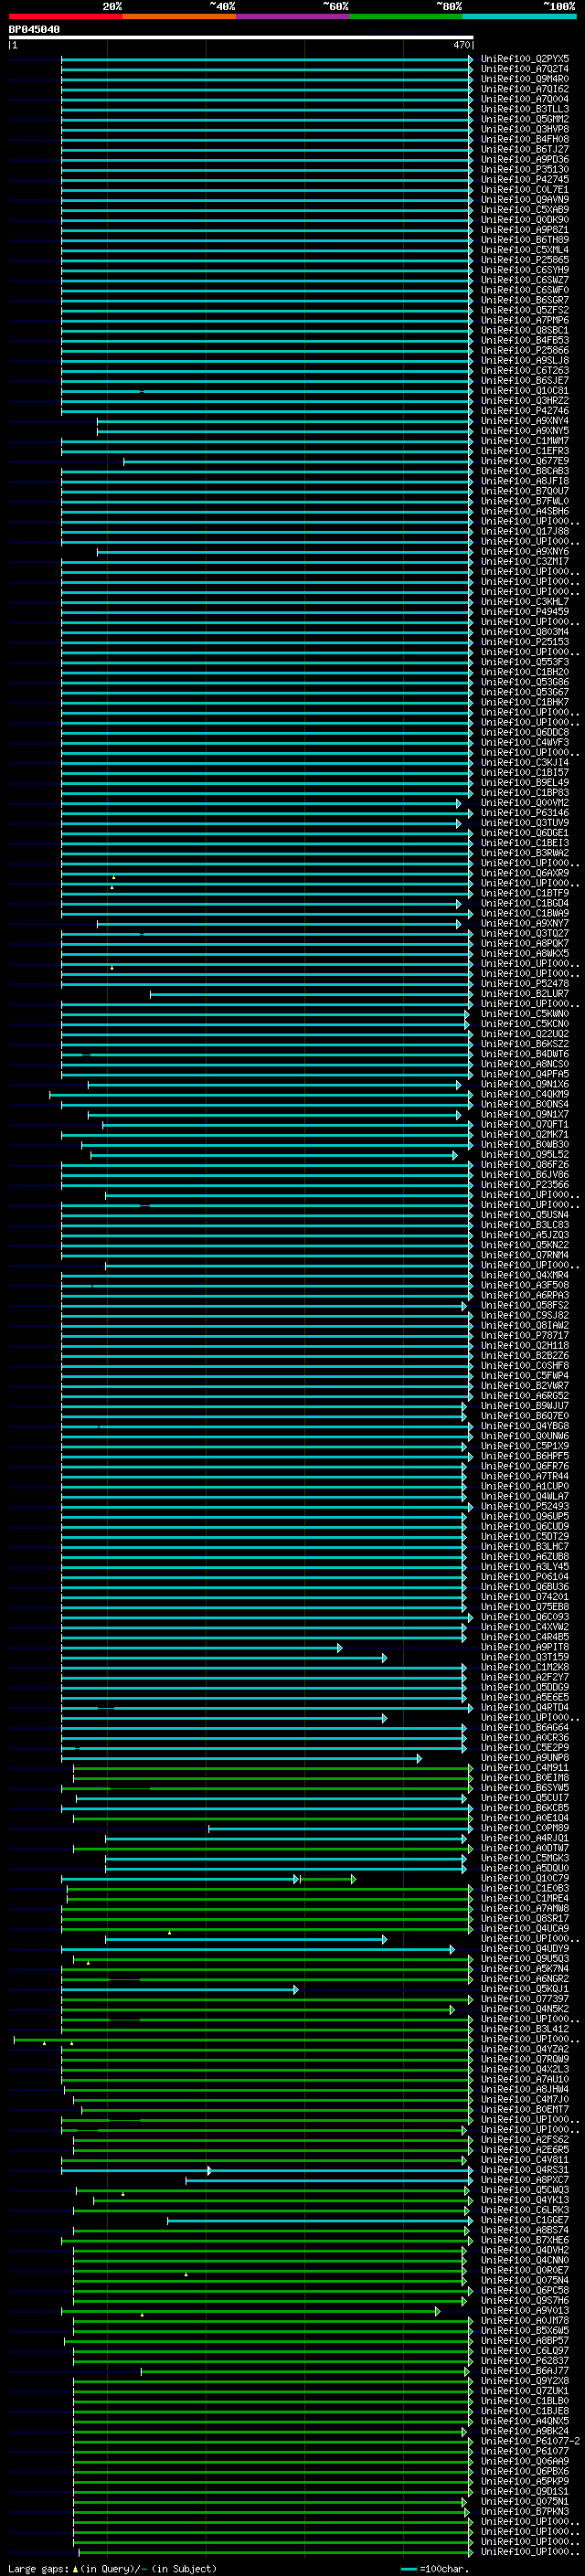Click the red 20% identity legend segment
This screenshot has height=2576, width=585.
66,17
